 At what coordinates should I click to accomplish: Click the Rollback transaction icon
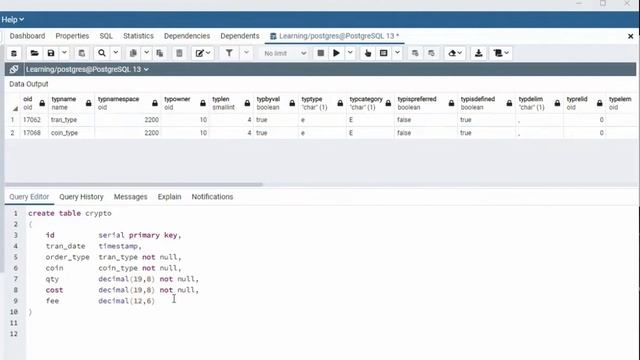(x=431, y=53)
